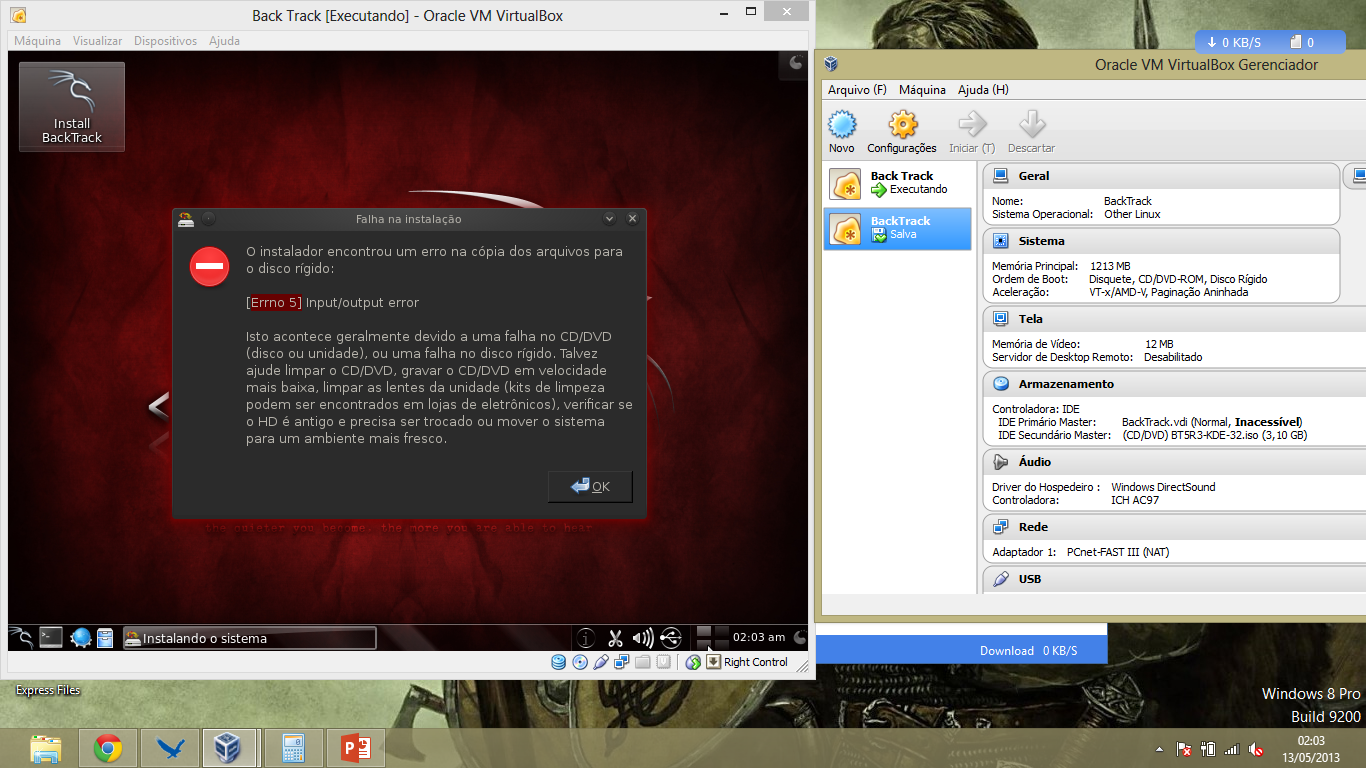Viewport: 1366px width, 768px height.
Task: Select the Instalando o sistema taskbar entry
Action: 249,638
